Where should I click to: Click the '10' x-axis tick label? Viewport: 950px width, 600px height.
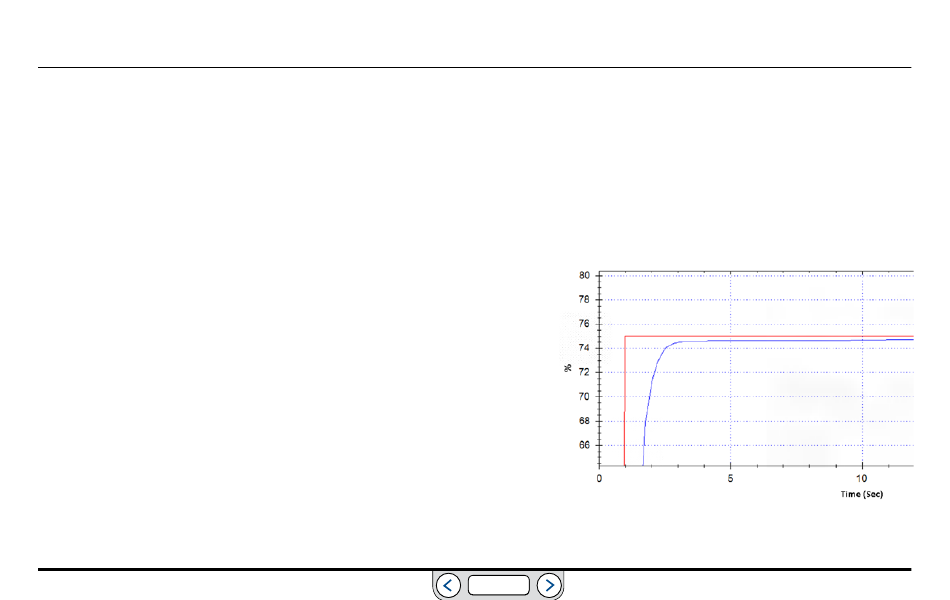coord(862,479)
